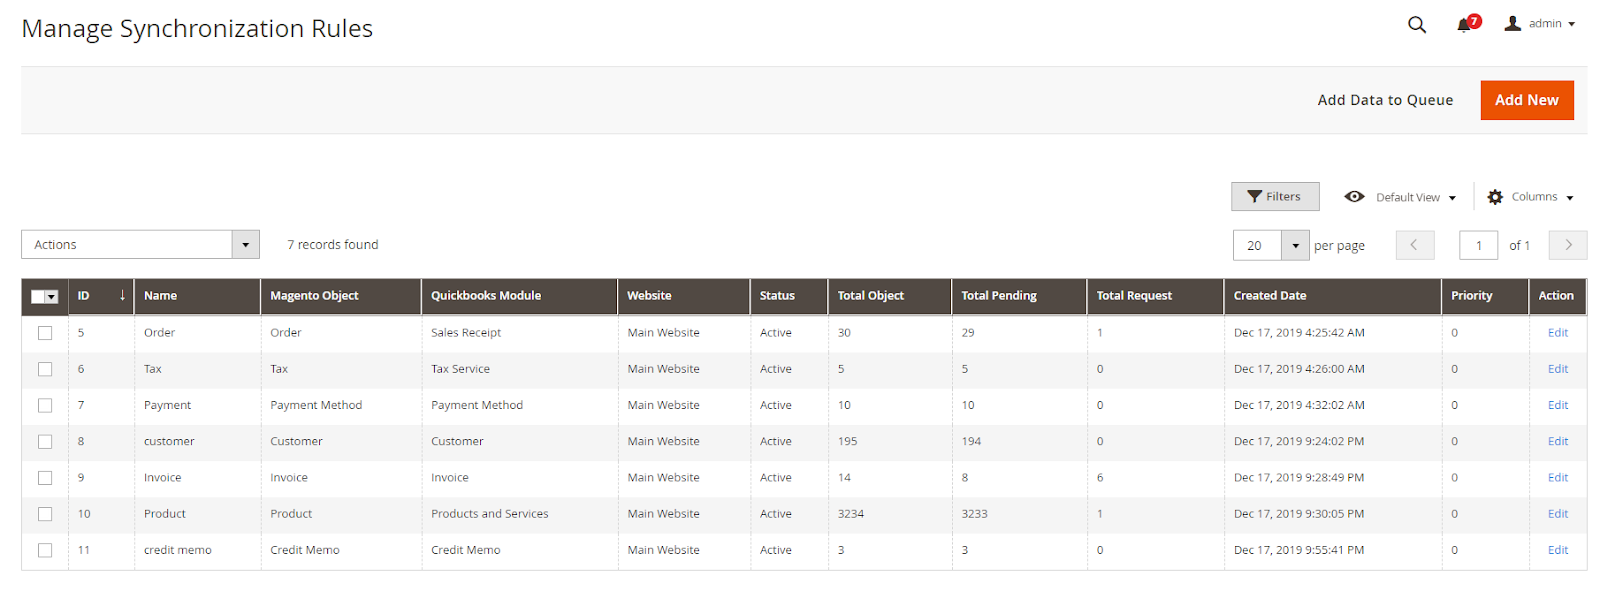Open the notifications bell icon
Viewport: 1600px width, 591px height.
[x=1465, y=25]
